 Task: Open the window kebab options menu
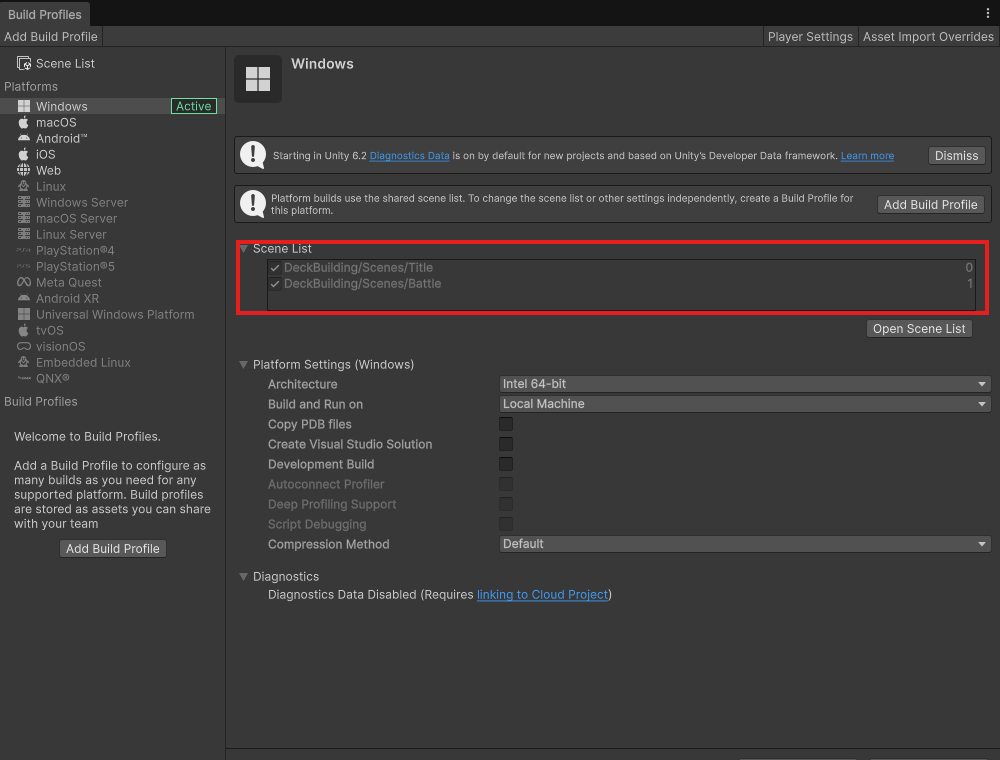pos(988,13)
